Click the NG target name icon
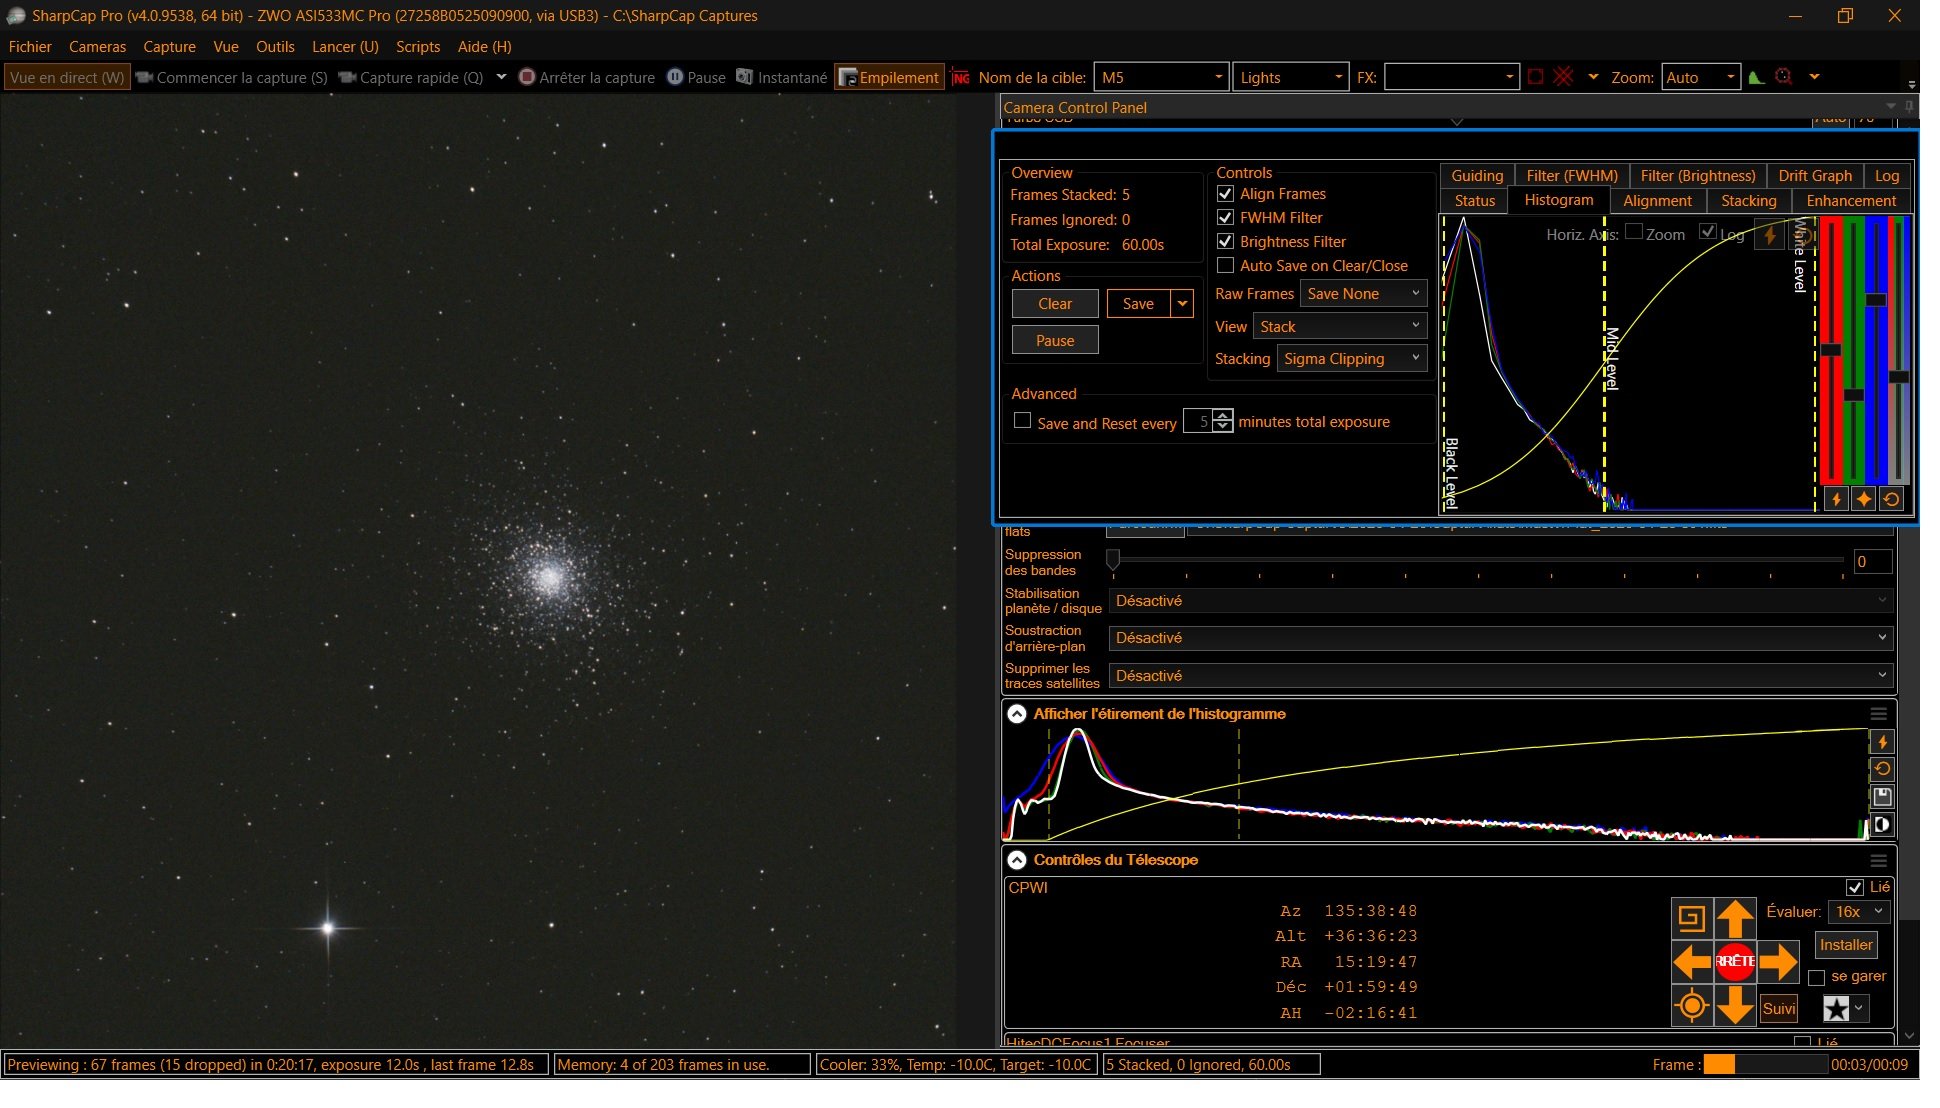This screenshot has width=1940, height=1108. click(x=961, y=77)
